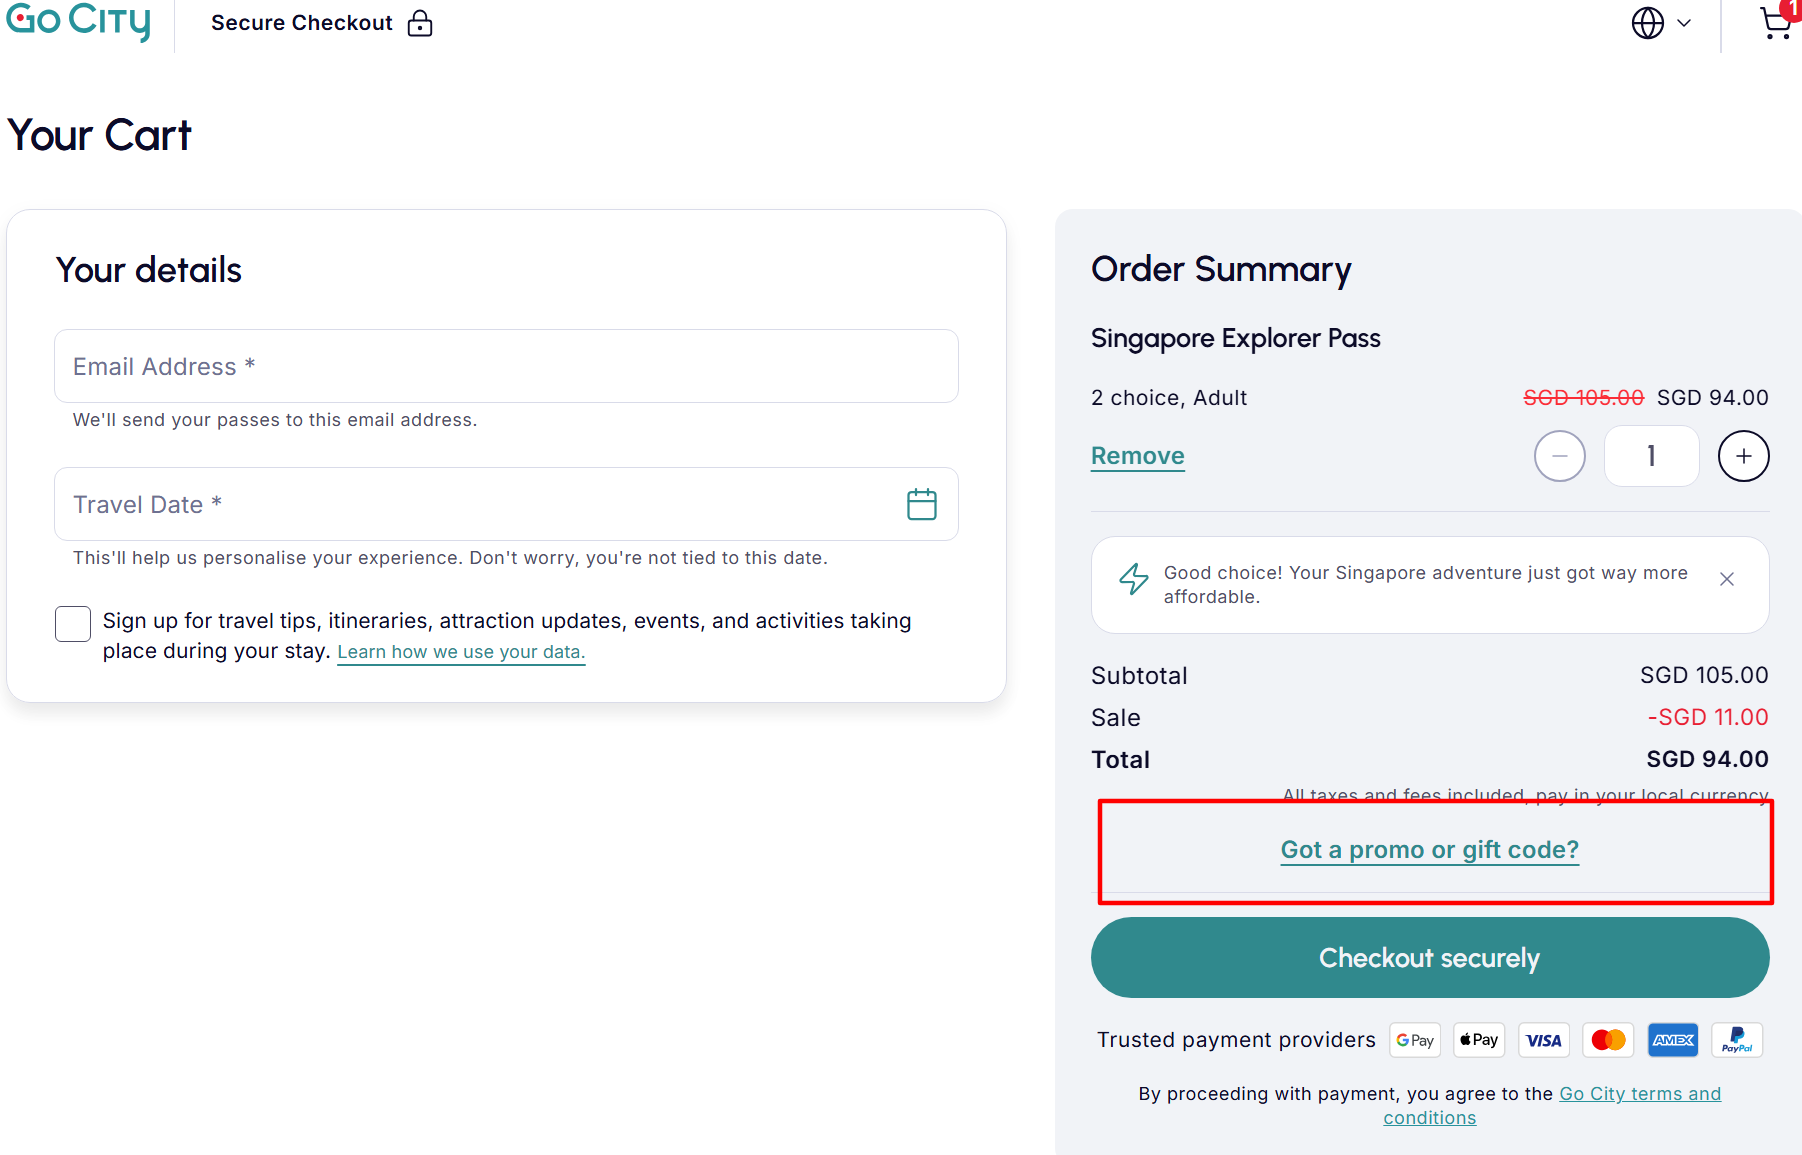Click the globe language icon

click(x=1648, y=22)
